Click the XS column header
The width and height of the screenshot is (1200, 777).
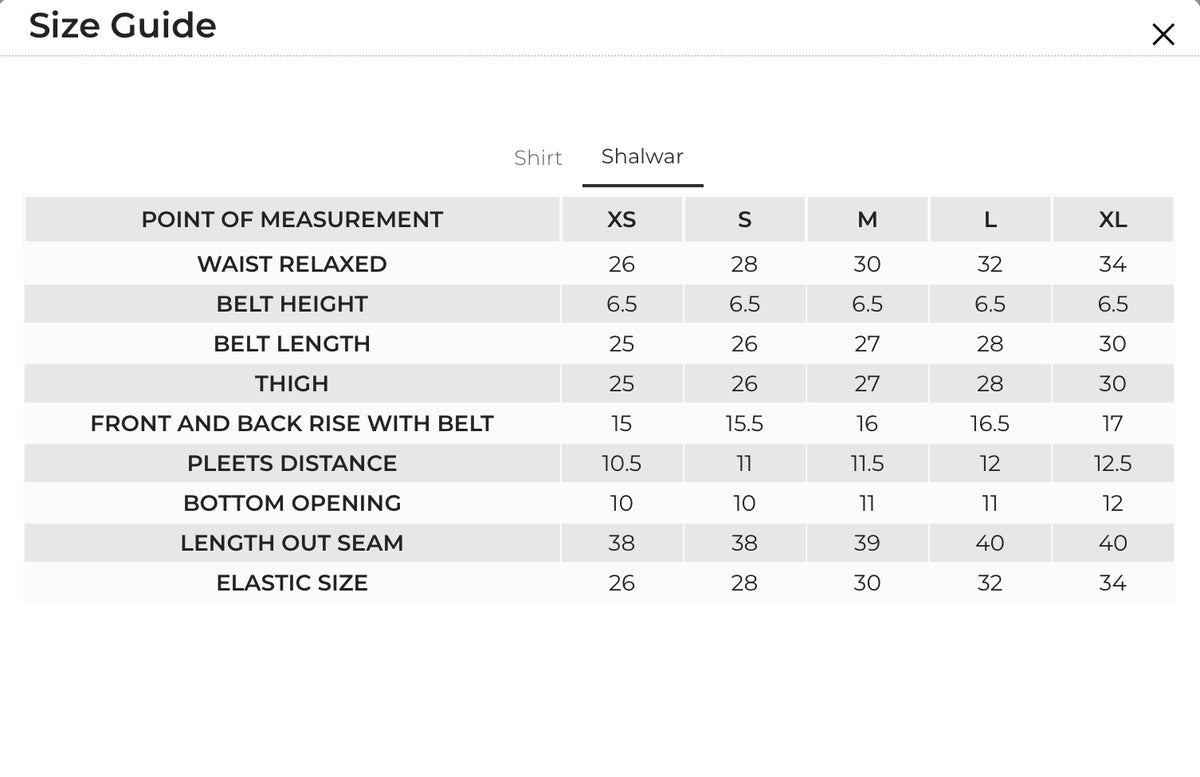[622, 220]
